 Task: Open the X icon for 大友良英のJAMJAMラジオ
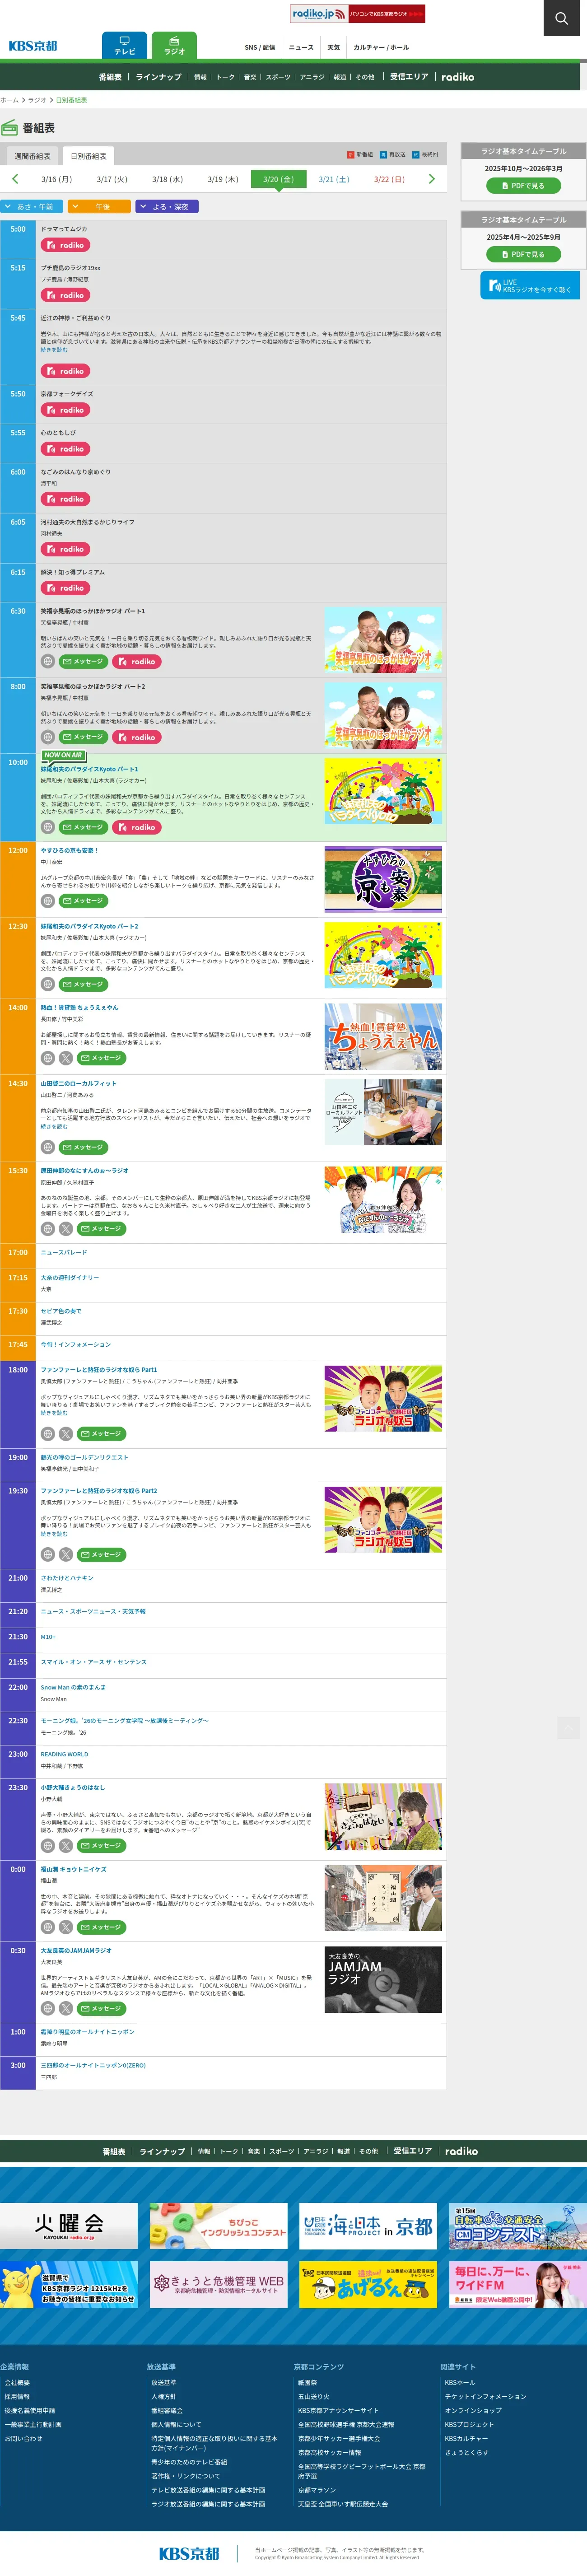tap(66, 2008)
